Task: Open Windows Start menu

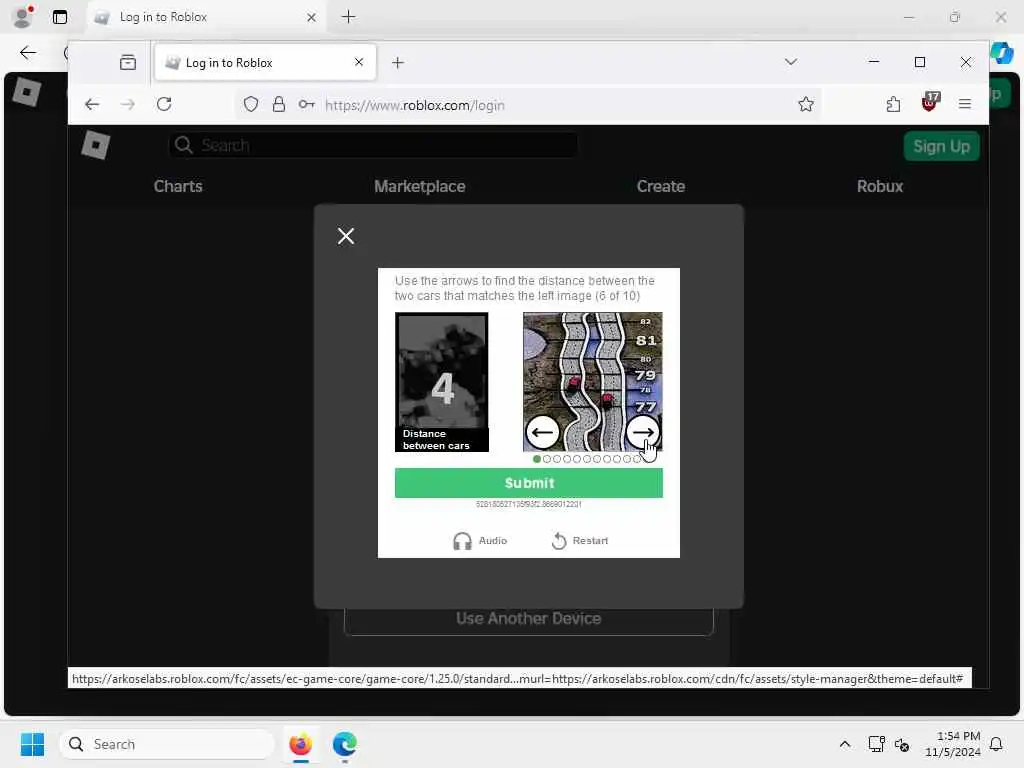Action: click(32, 744)
